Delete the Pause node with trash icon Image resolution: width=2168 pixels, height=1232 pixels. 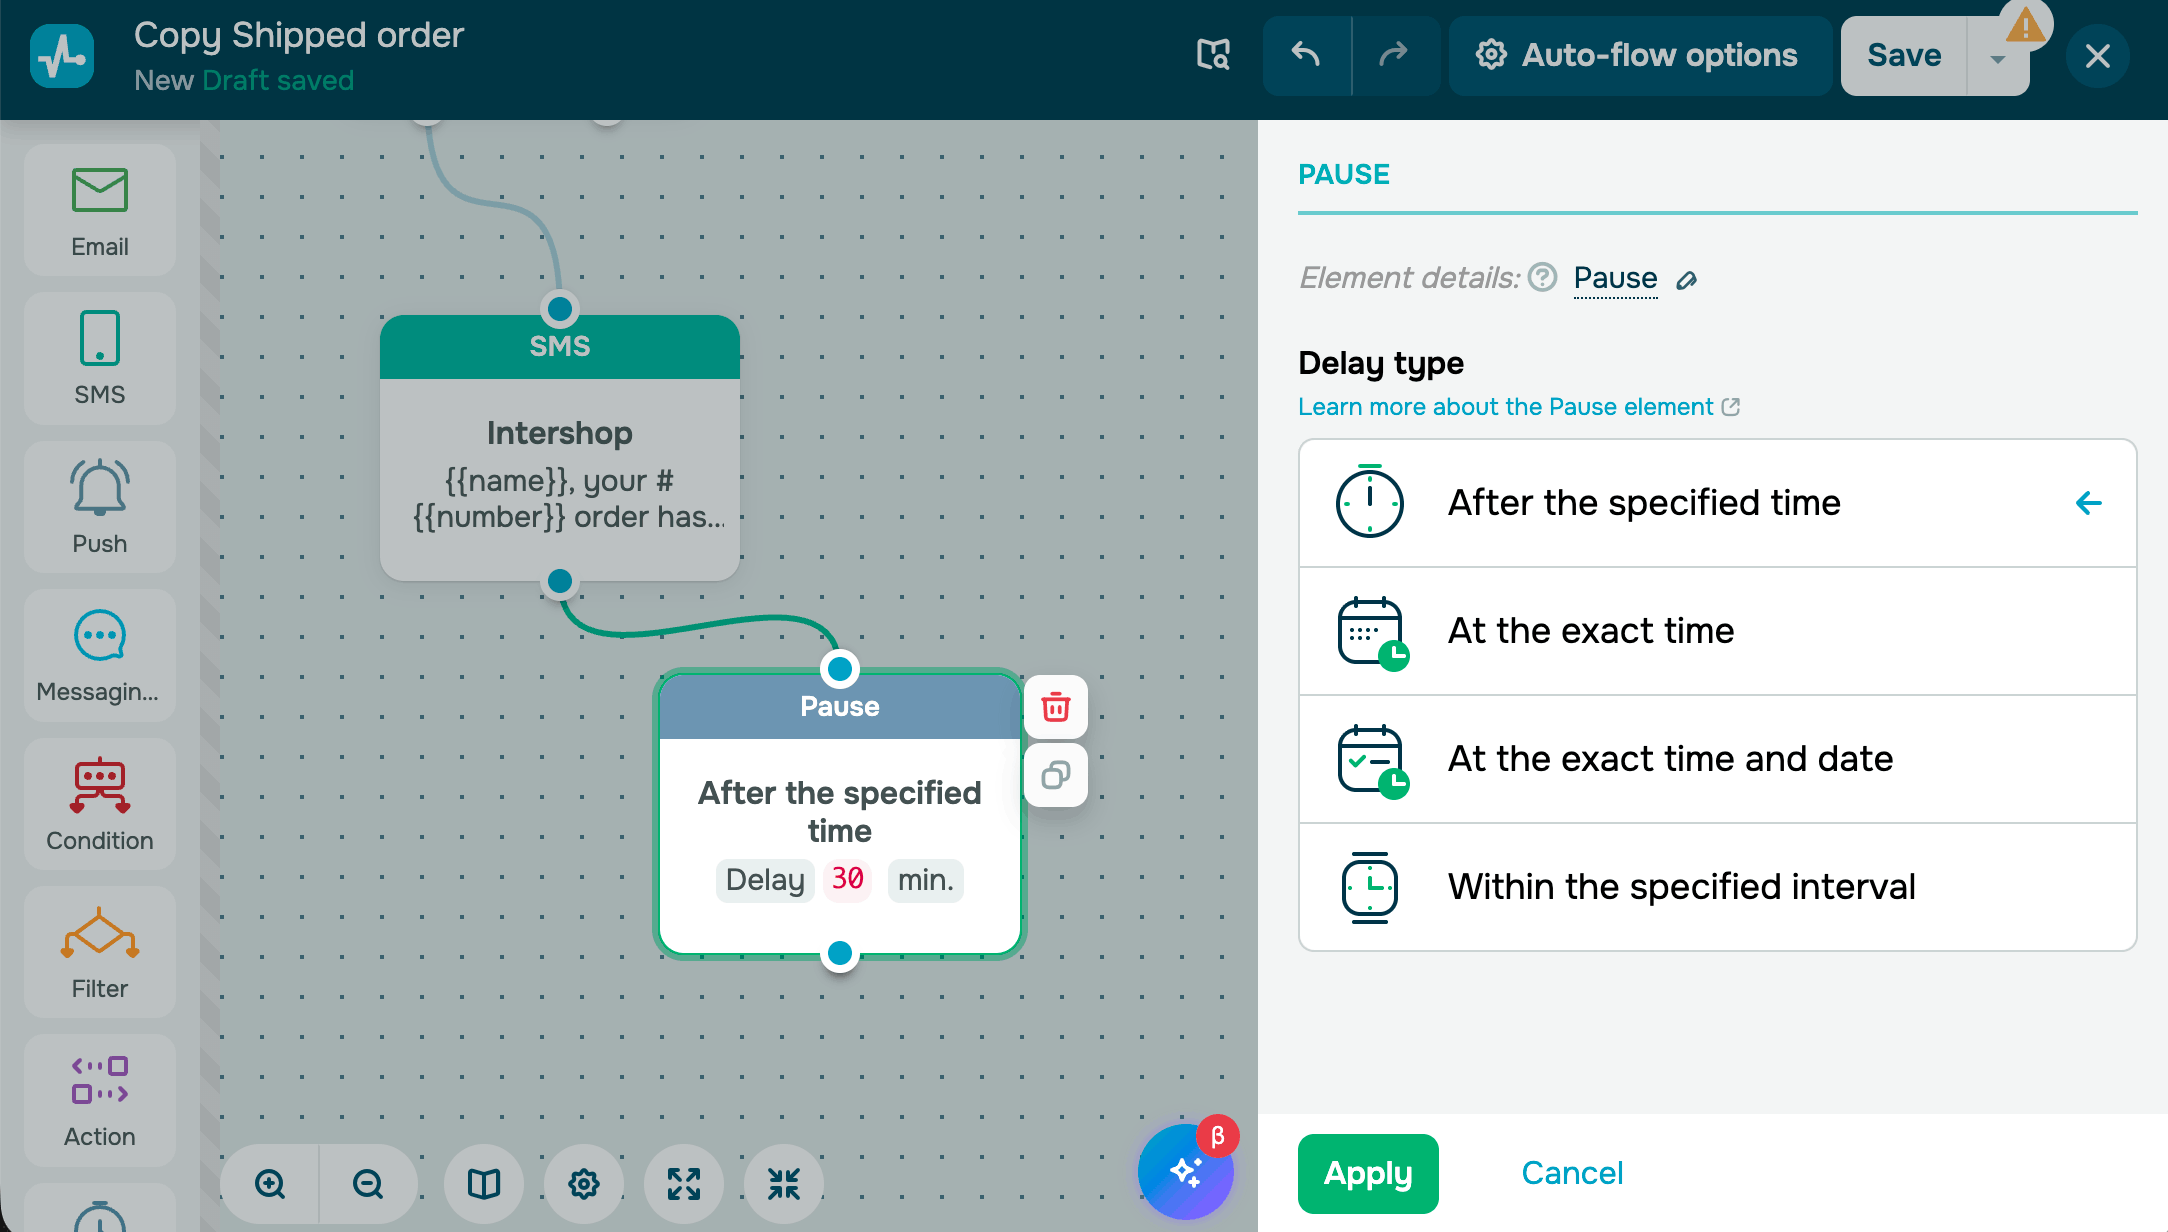click(x=1056, y=707)
